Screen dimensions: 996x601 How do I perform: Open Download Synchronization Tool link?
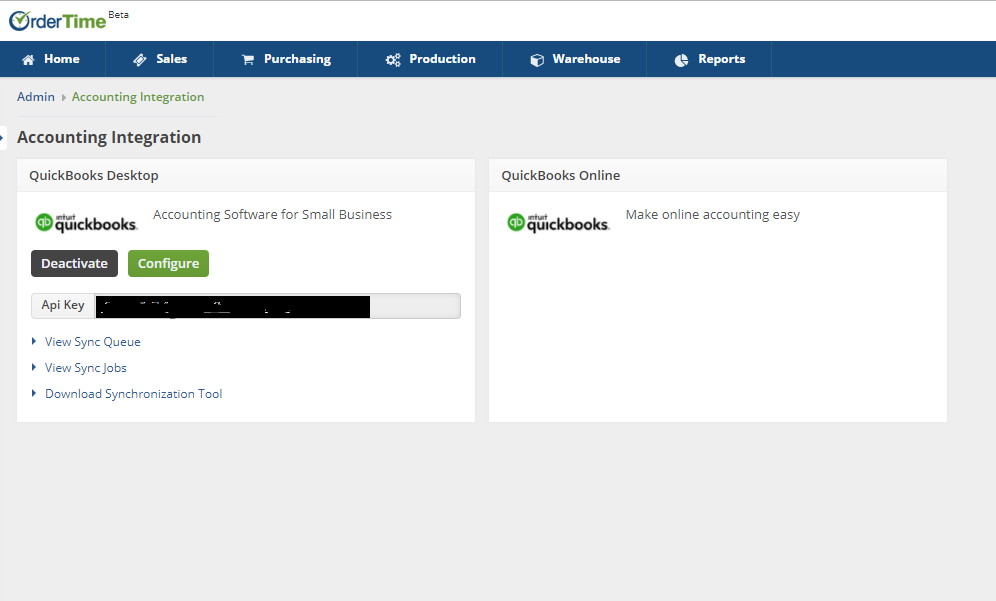tap(133, 394)
